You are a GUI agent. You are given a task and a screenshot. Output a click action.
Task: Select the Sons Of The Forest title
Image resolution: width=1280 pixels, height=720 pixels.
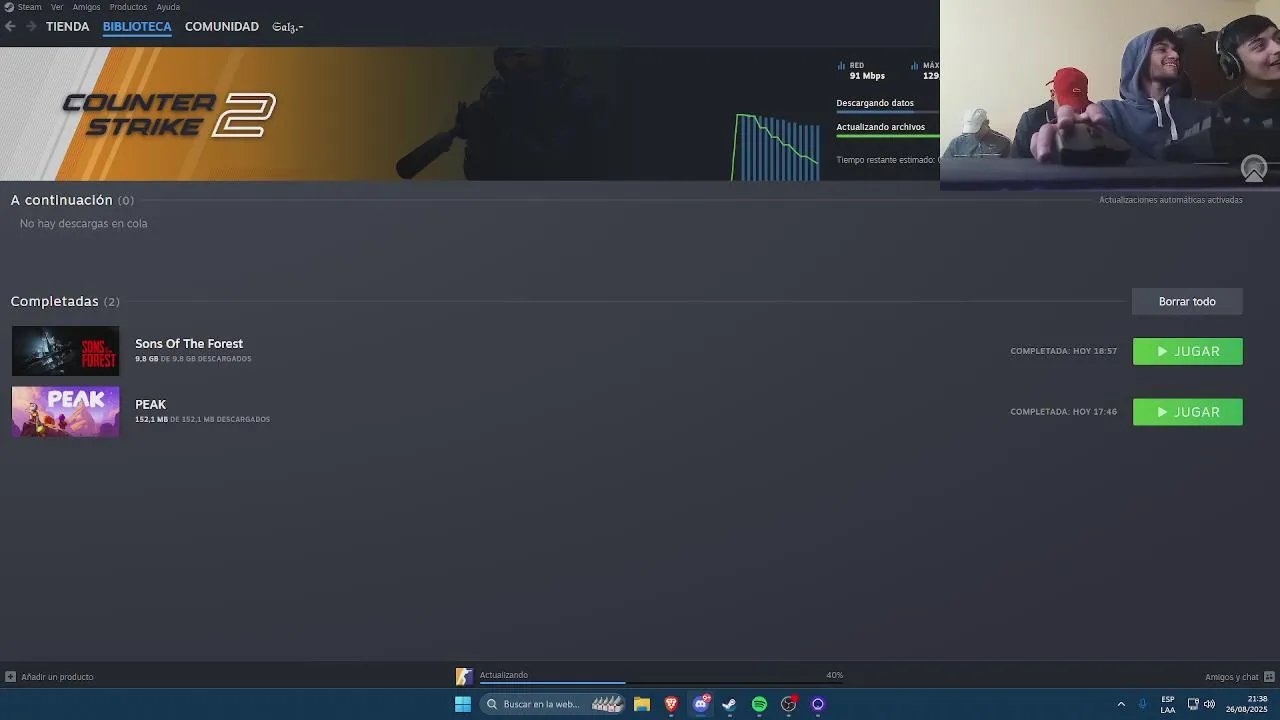point(189,343)
